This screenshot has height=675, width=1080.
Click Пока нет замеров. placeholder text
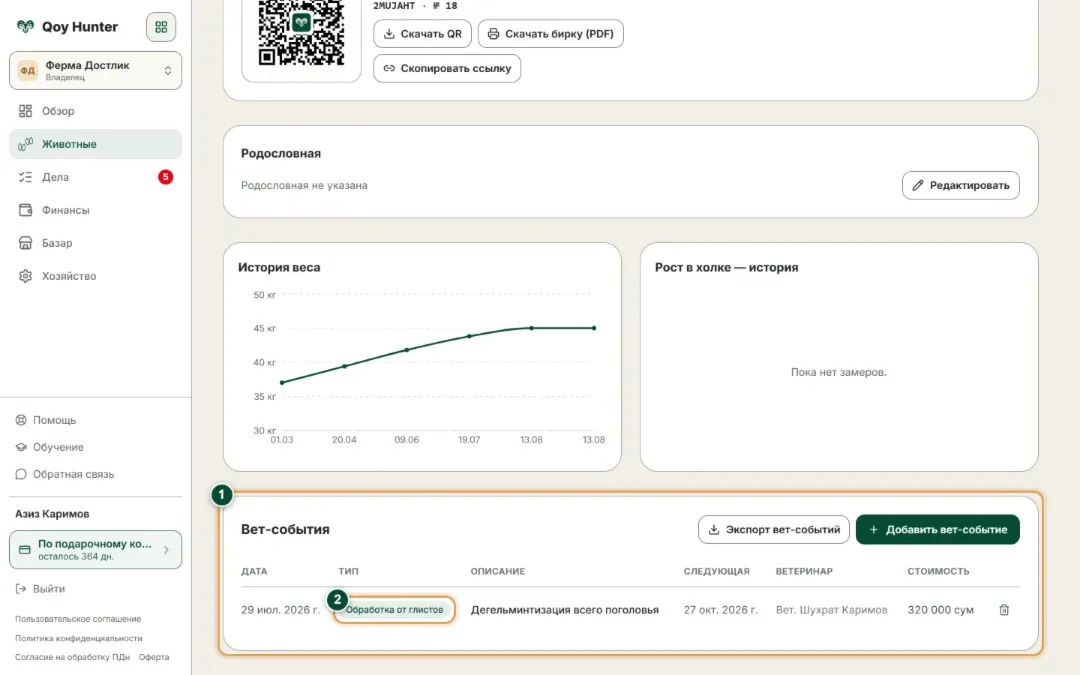click(x=838, y=372)
